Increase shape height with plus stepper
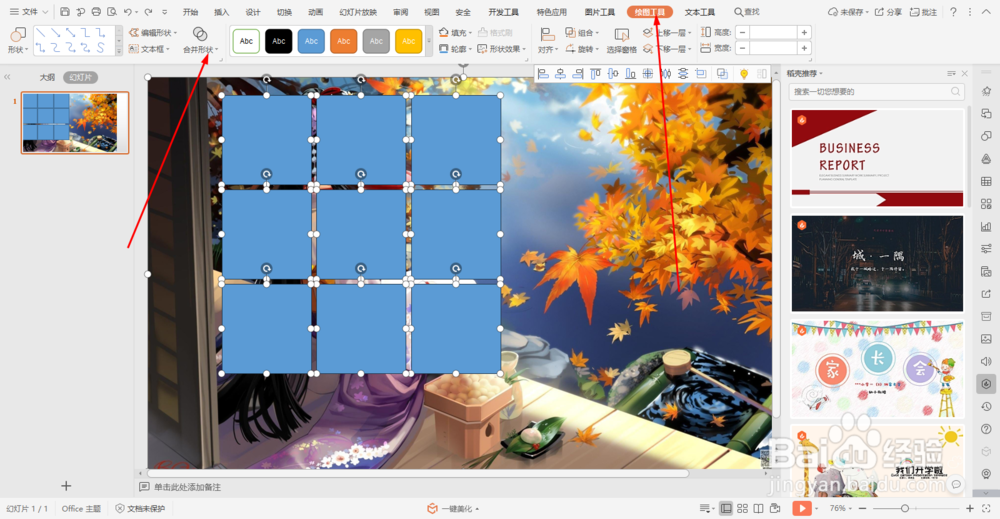 pos(804,33)
